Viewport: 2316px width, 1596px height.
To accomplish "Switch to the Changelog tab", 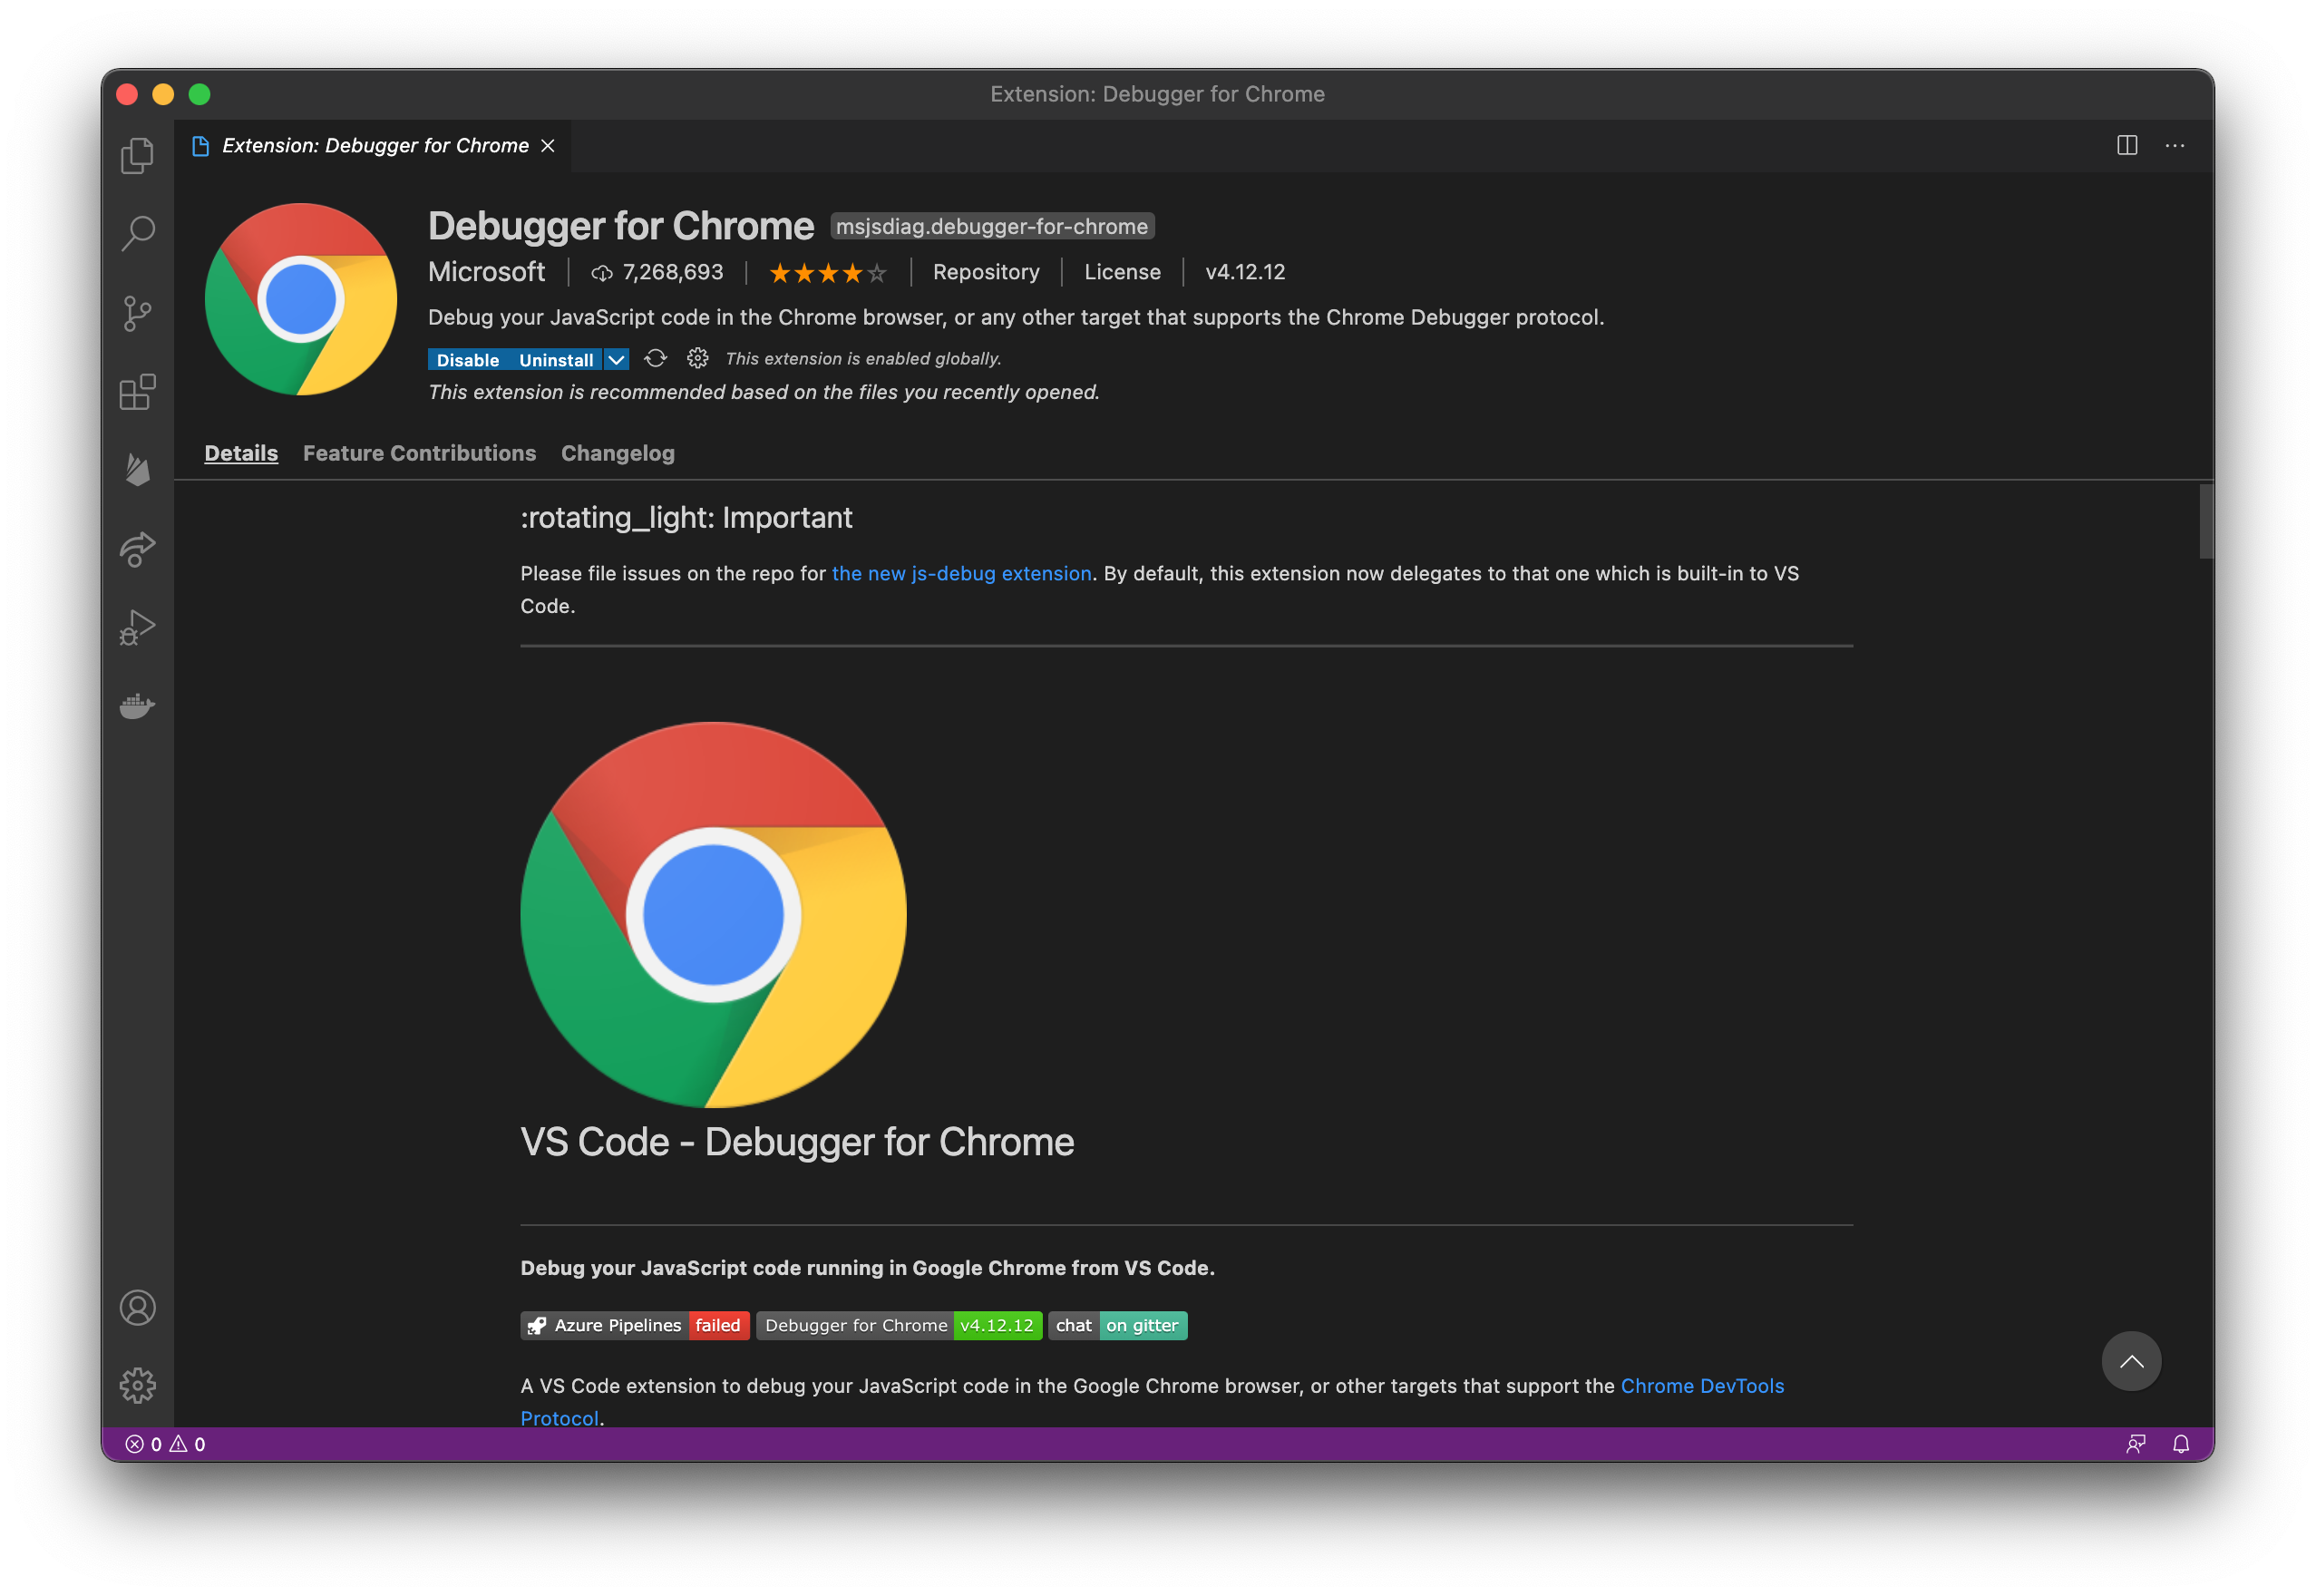I will click(x=617, y=453).
